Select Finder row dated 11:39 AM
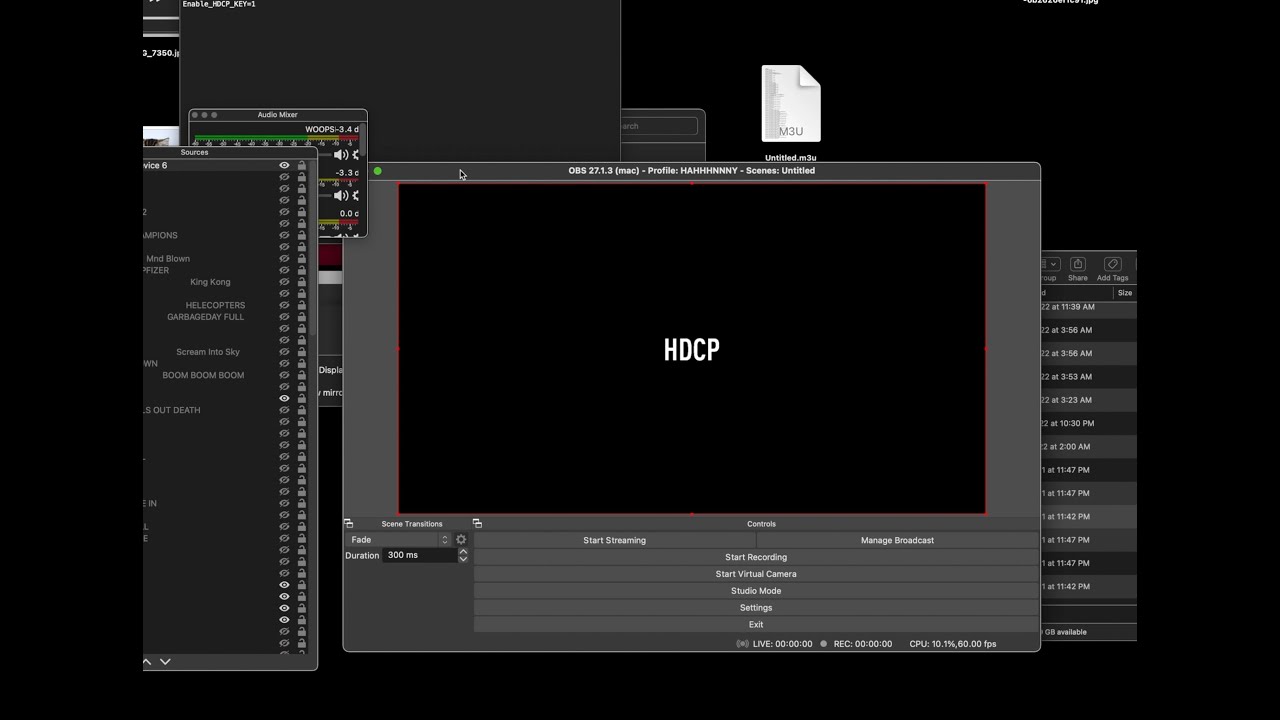Viewport: 1280px width, 720px height. [1089, 307]
